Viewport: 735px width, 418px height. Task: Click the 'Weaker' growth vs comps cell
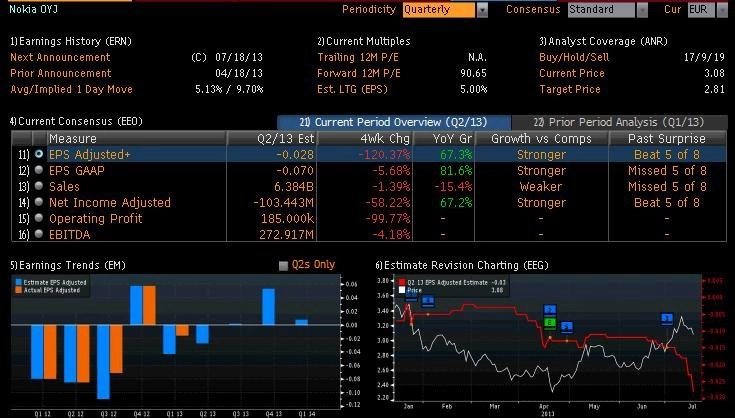(541, 187)
